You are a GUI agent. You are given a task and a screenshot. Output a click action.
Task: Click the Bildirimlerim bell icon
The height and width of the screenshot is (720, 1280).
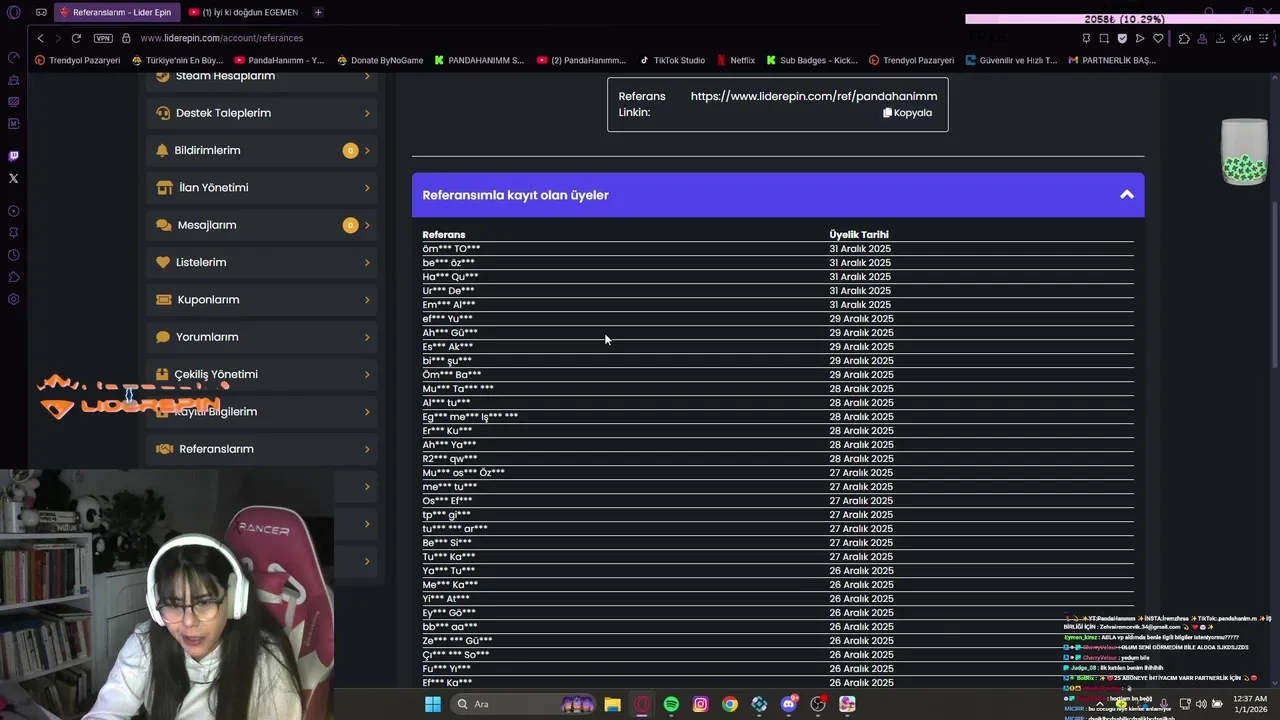(x=163, y=150)
